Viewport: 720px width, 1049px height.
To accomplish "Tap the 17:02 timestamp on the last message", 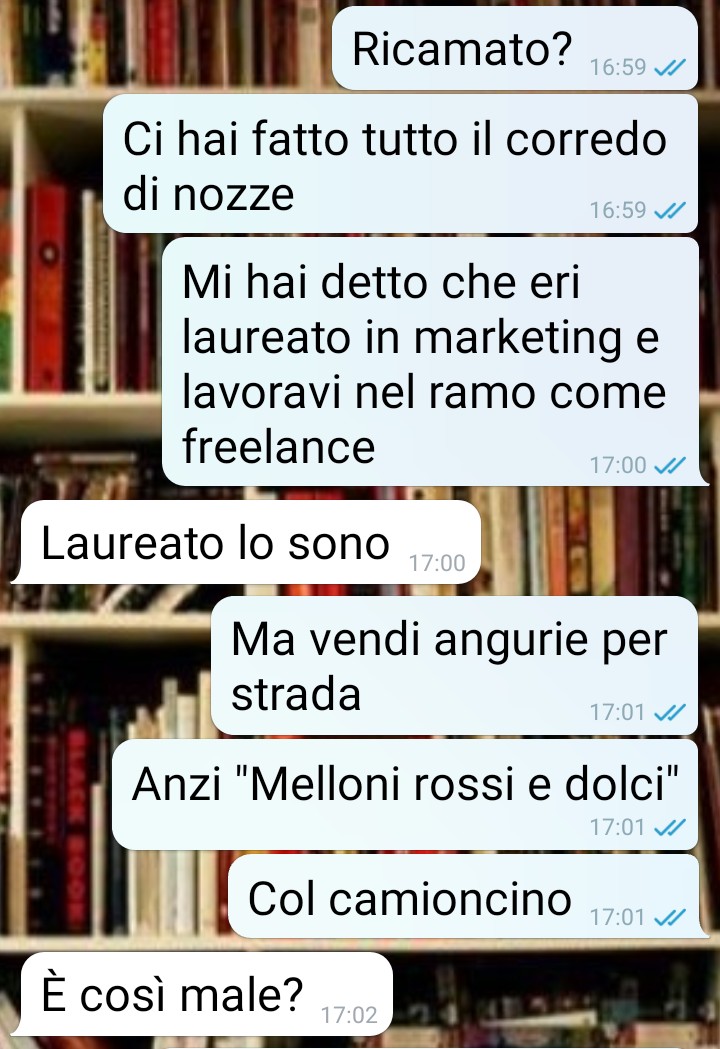I will pyautogui.click(x=349, y=1016).
